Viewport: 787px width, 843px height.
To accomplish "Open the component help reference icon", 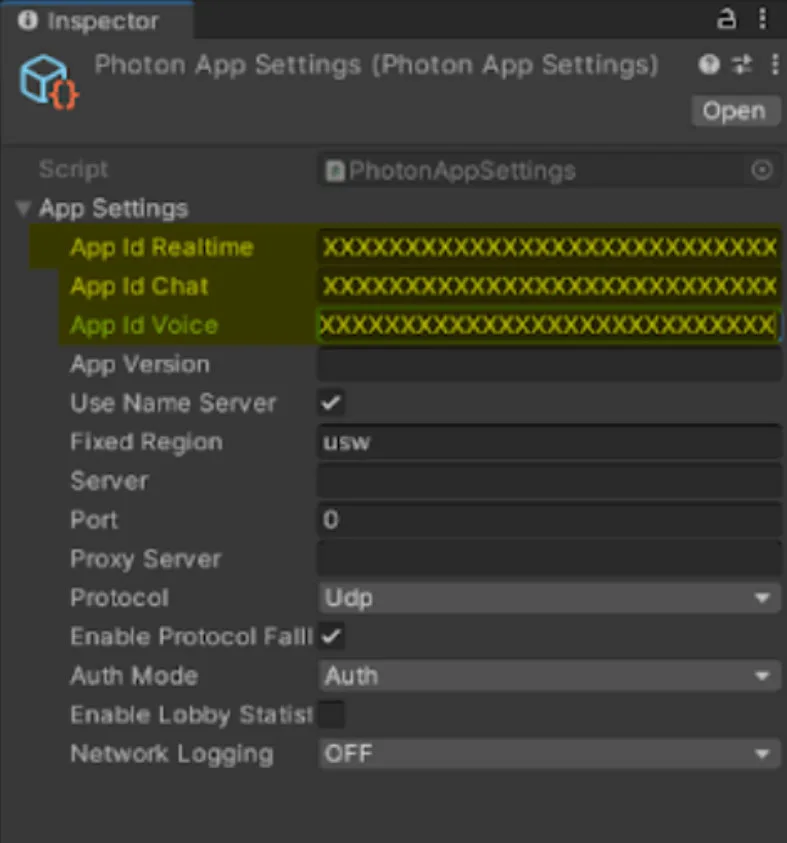I will tap(709, 65).
